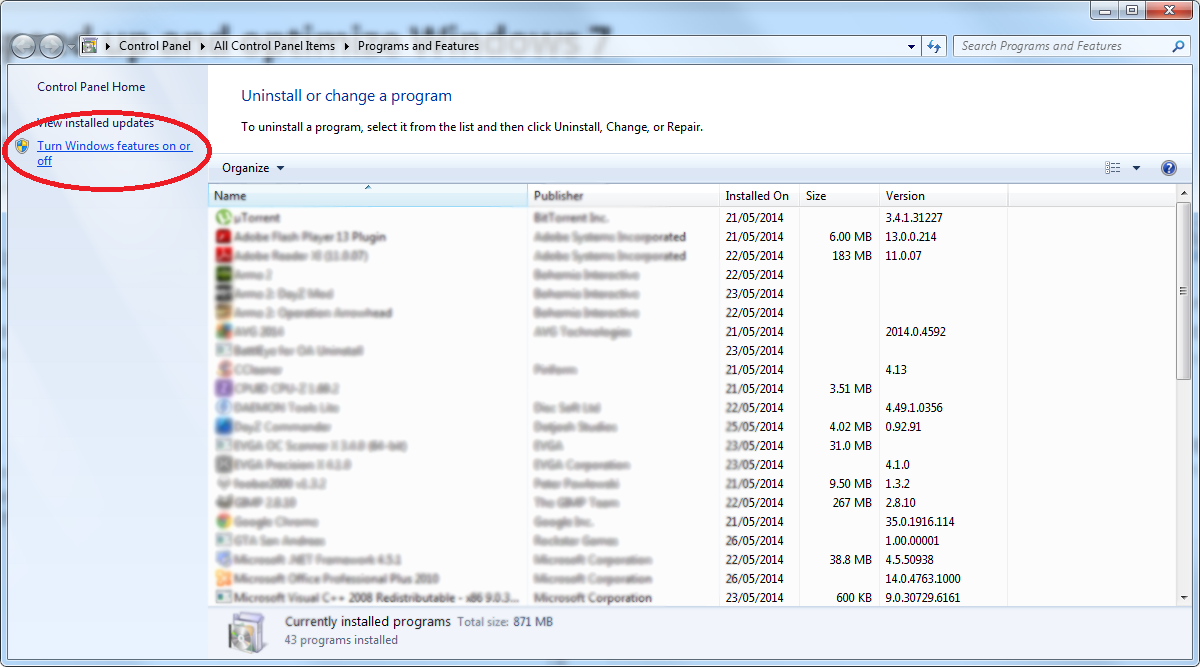Viewport: 1200px width, 667px height.
Task: Click the GIMP 2.8.10 icon
Action: click(224, 503)
